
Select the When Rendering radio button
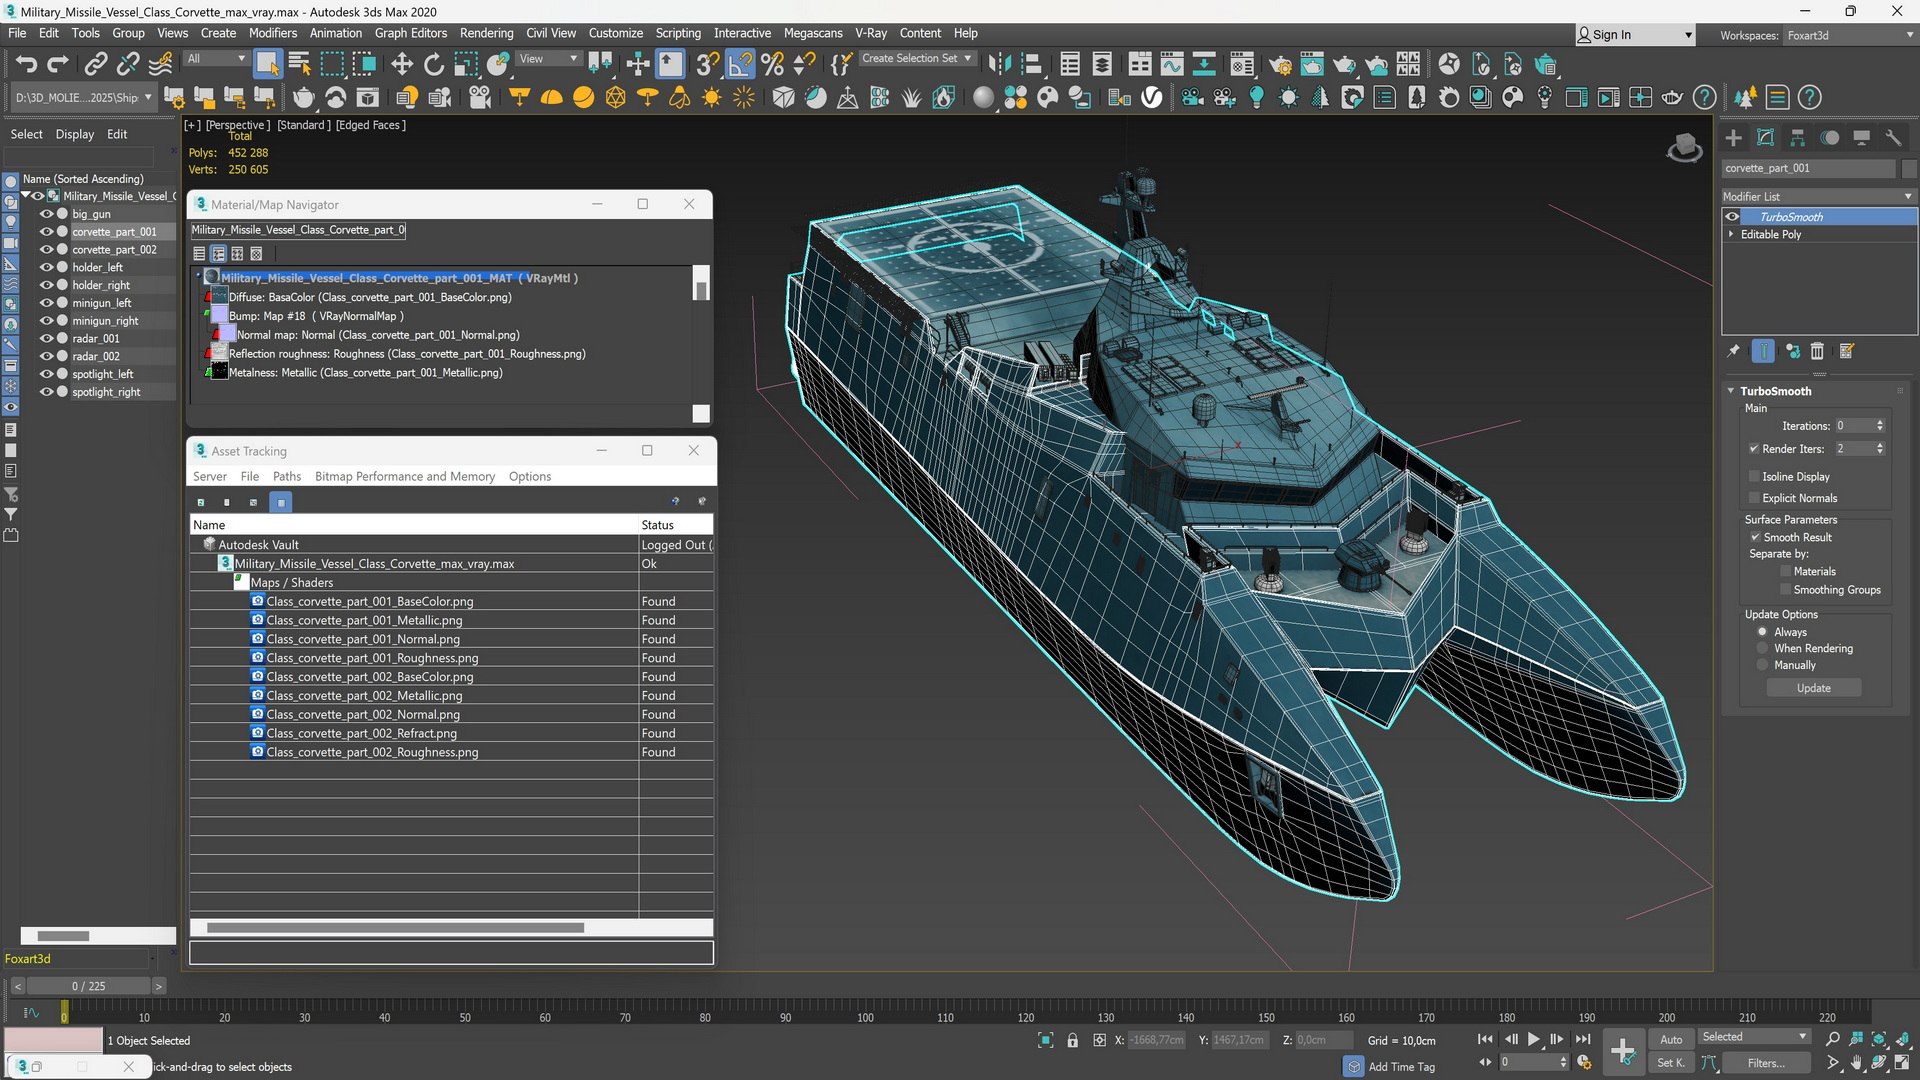click(1763, 649)
